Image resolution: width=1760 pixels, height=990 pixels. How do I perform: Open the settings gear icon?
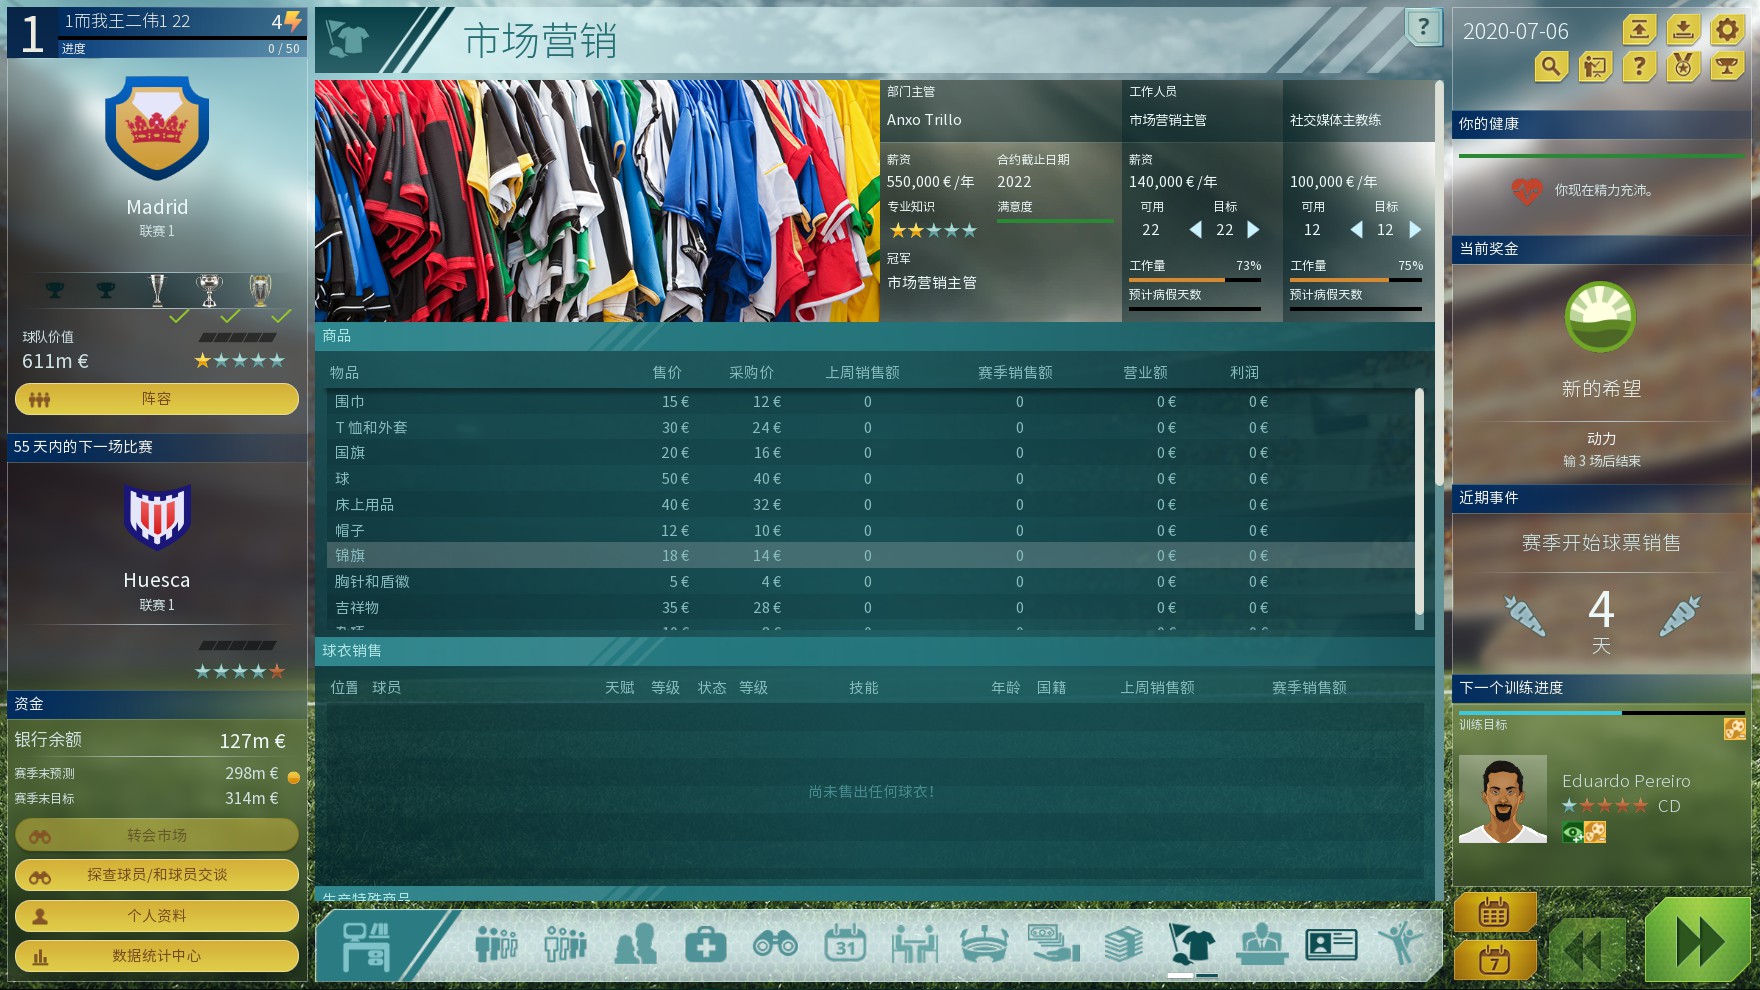1727,30
